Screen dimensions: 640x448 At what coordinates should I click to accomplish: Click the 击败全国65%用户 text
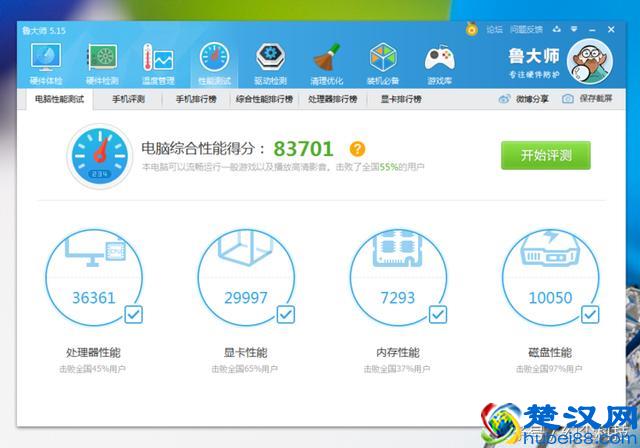pyautogui.click(x=244, y=369)
